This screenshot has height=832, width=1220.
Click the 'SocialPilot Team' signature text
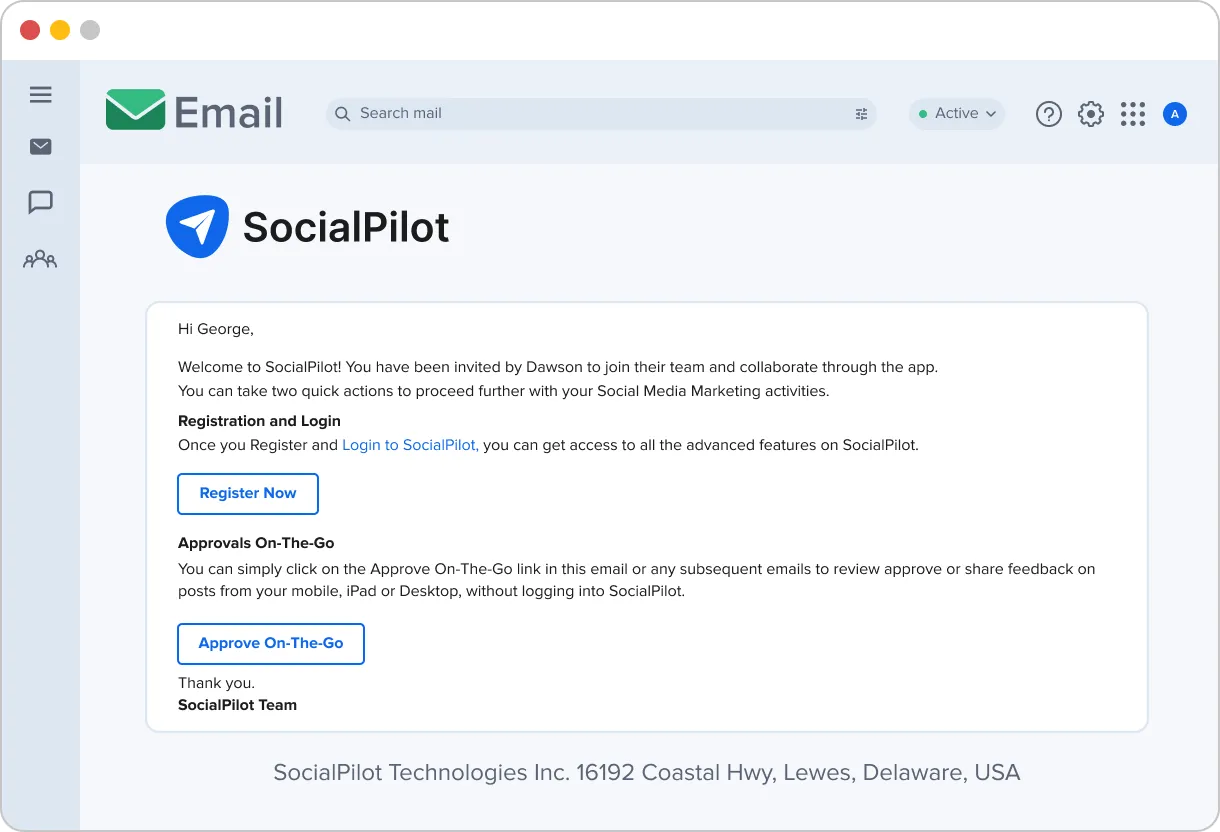tap(237, 705)
